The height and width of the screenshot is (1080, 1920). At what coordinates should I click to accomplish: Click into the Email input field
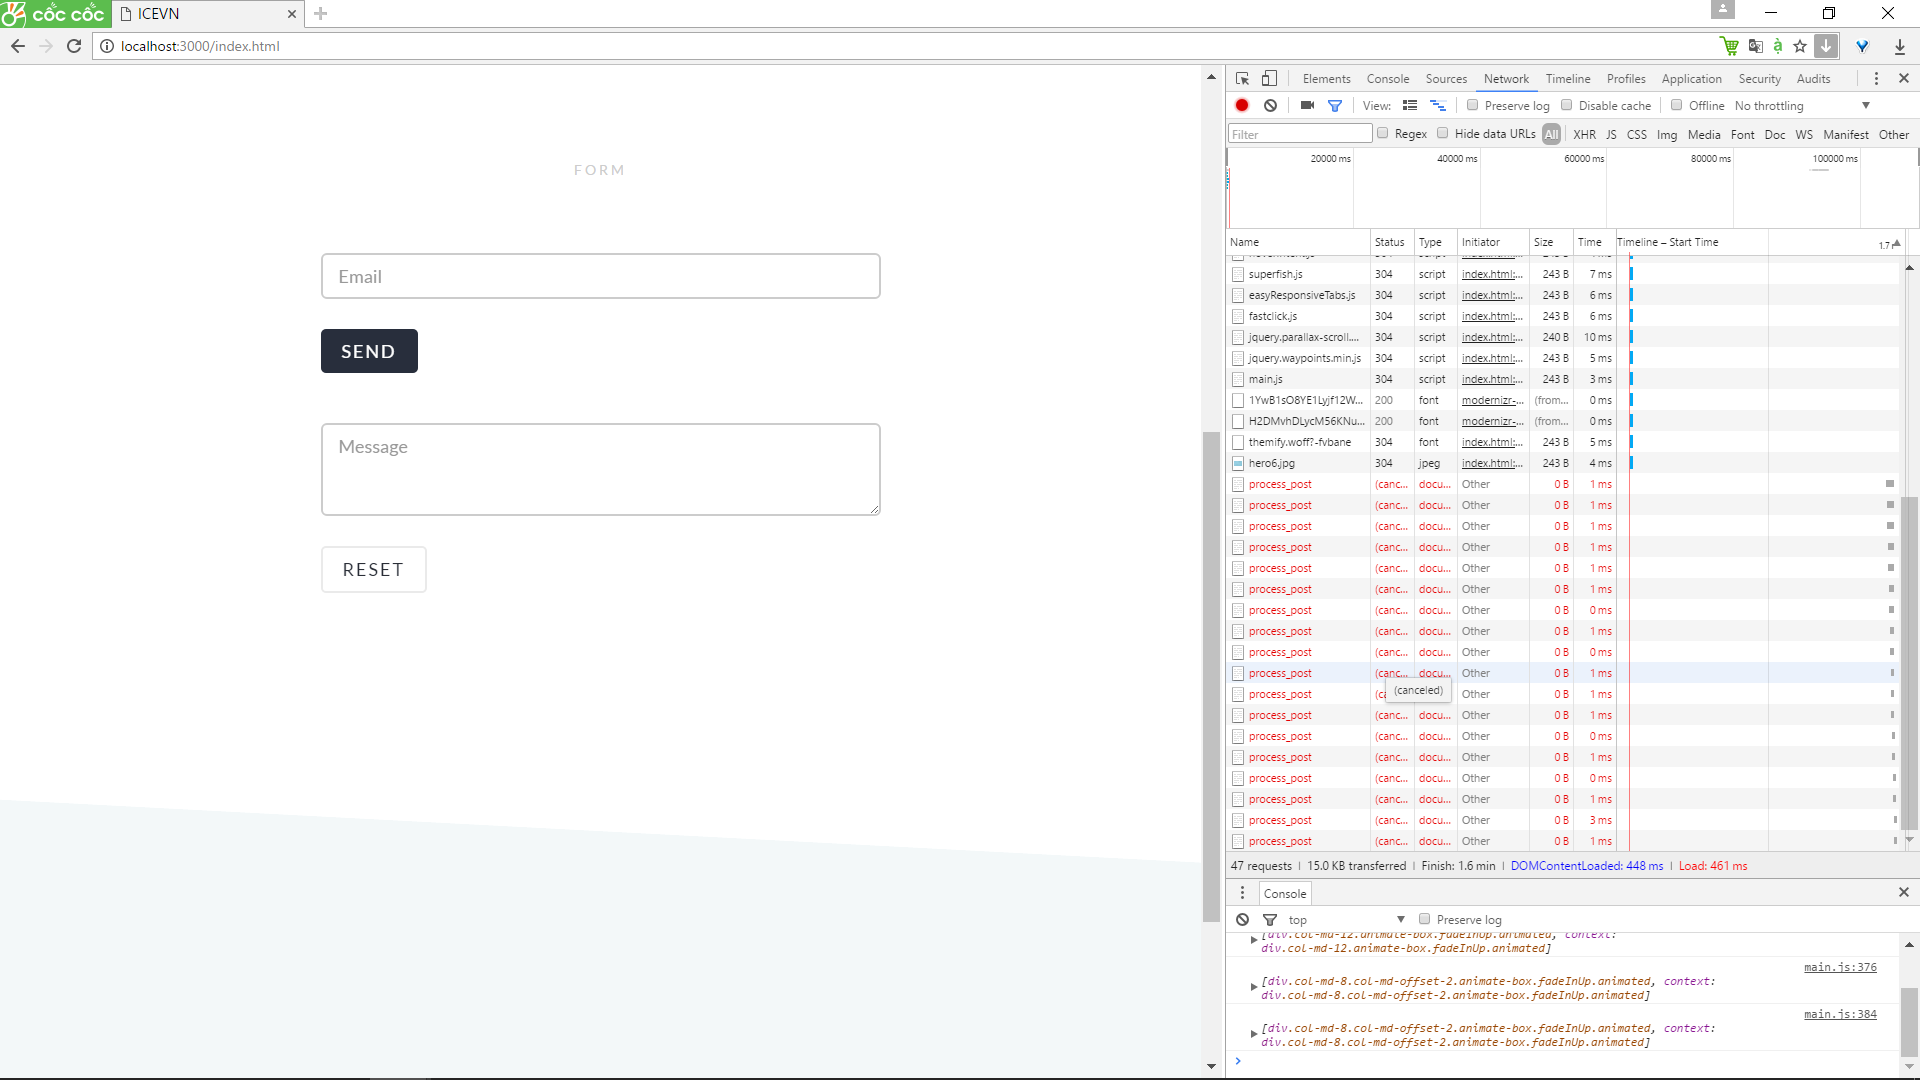(x=600, y=276)
